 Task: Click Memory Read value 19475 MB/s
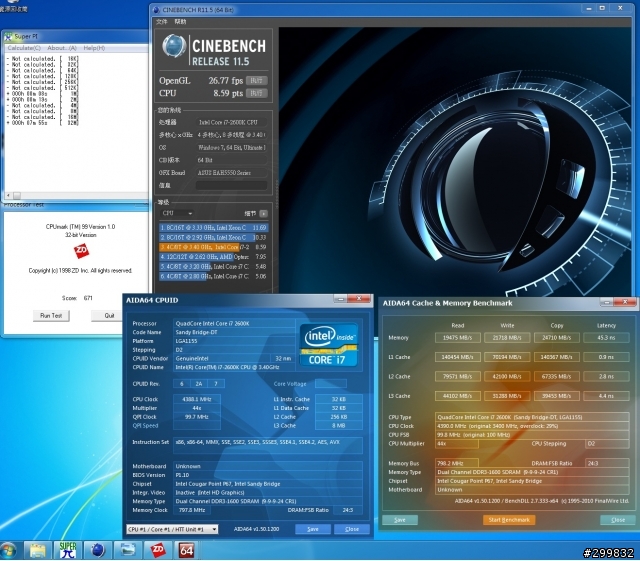[457, 338]
